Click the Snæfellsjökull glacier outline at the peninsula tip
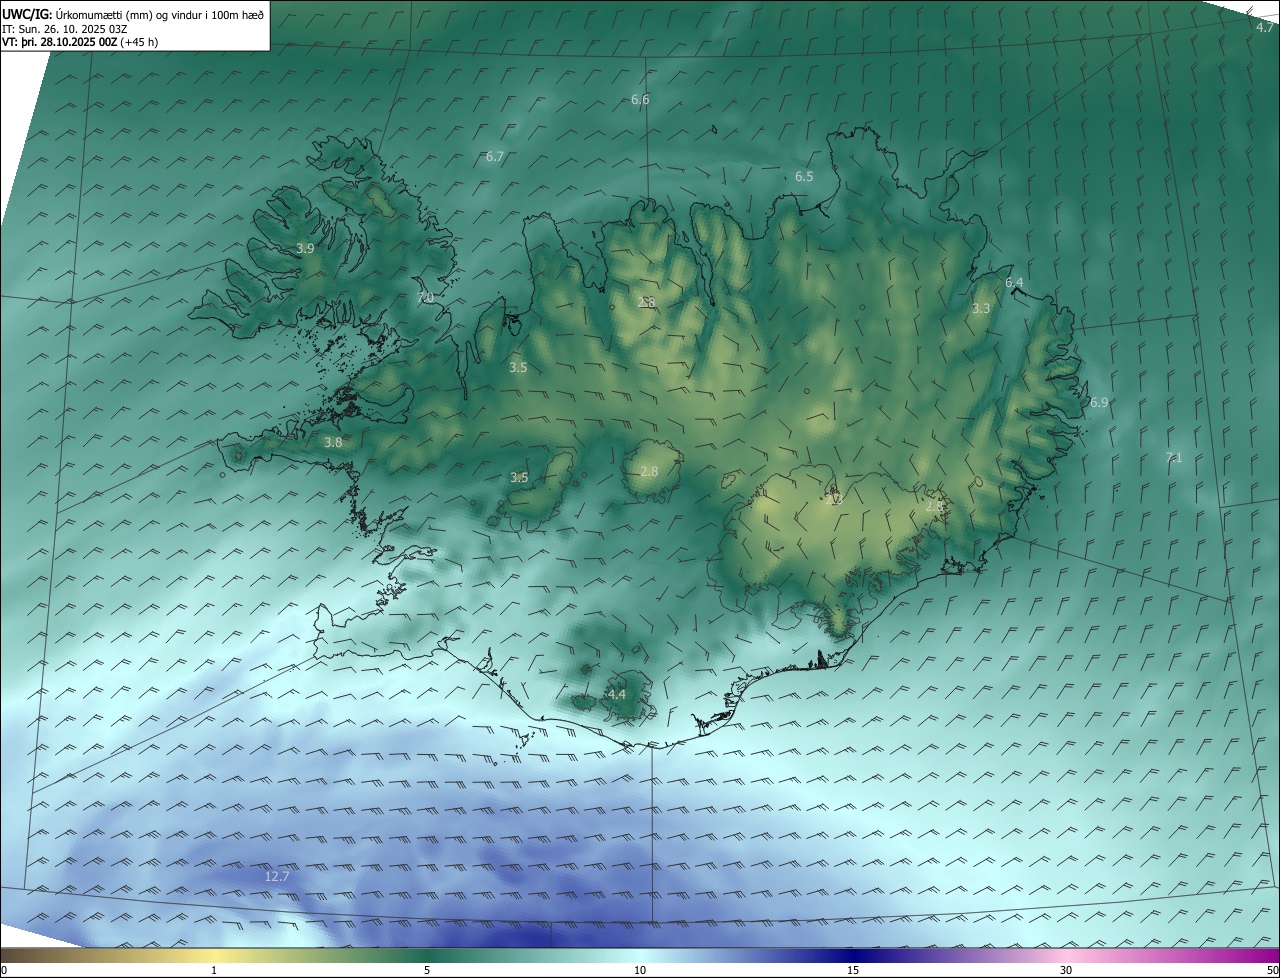Viewport: 1280px width, 978px height. 238,454
